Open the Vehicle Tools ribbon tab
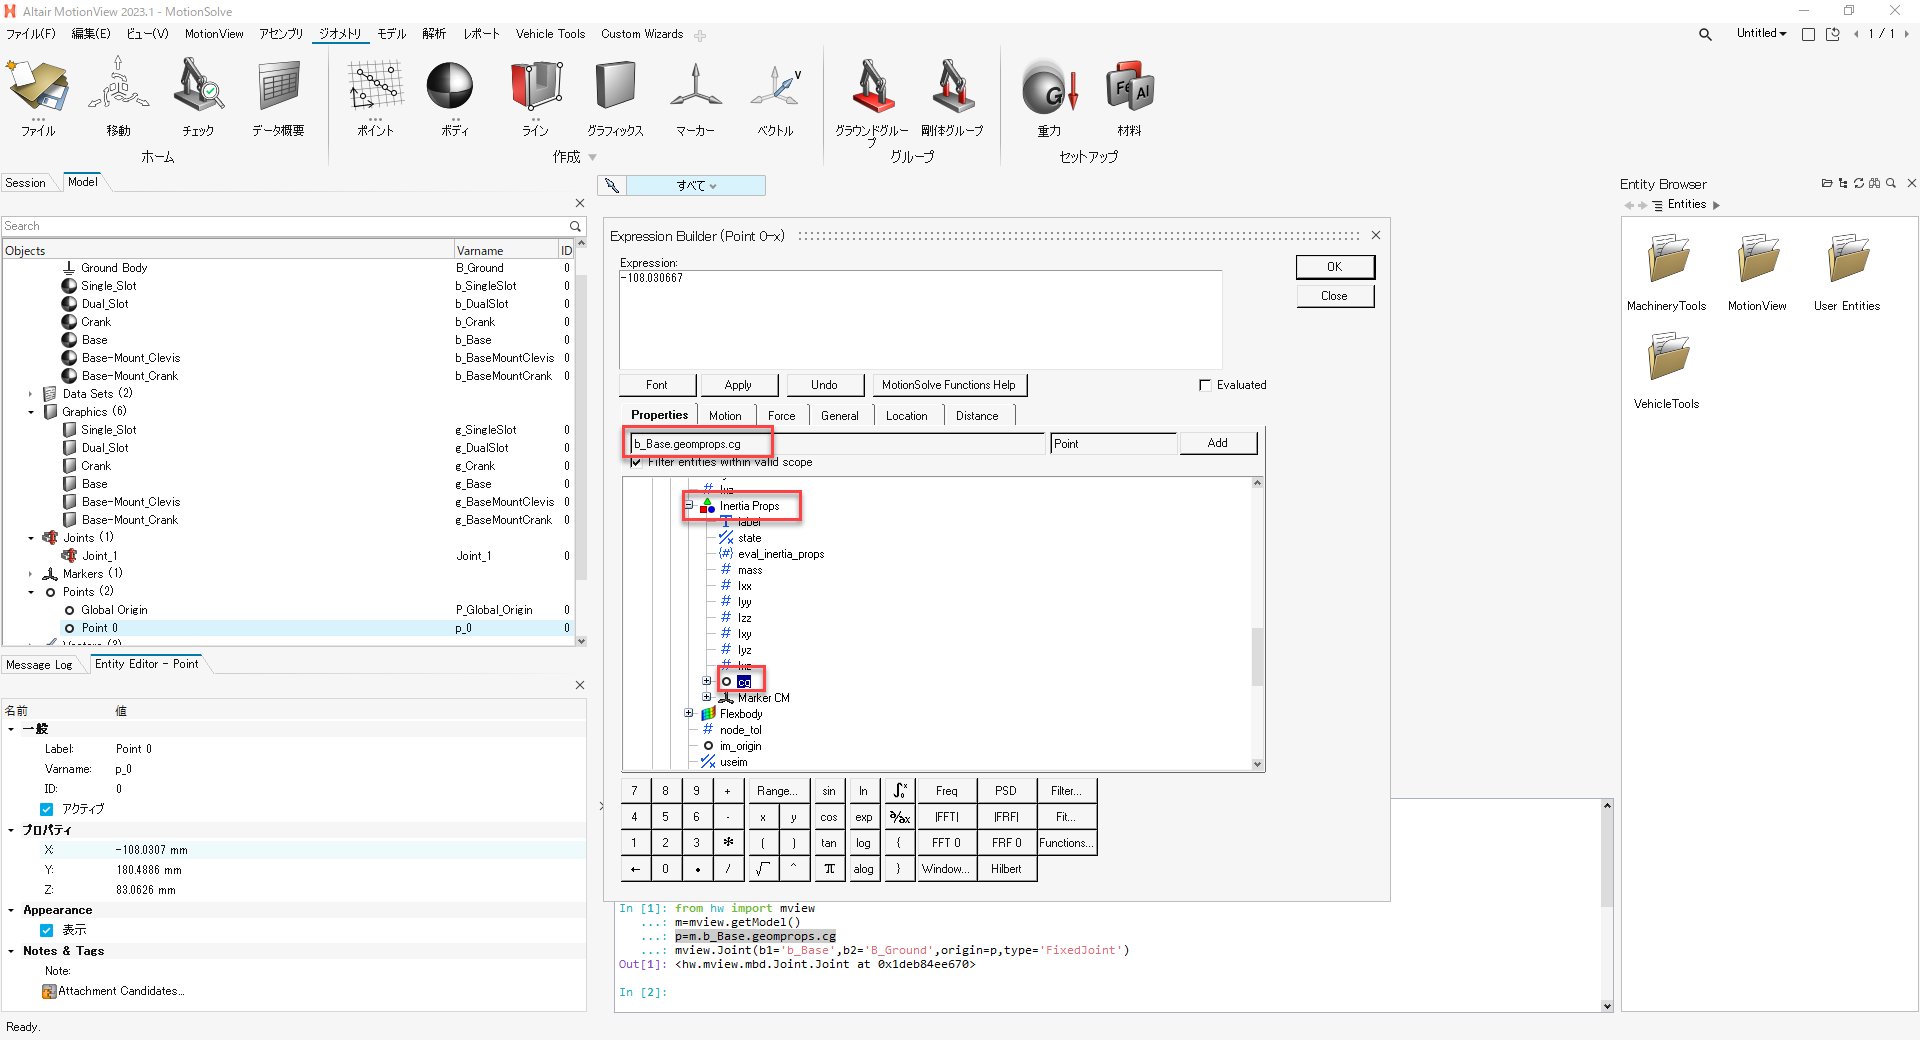Screen dimensions: 1920x1040 (x=550, y=34)
